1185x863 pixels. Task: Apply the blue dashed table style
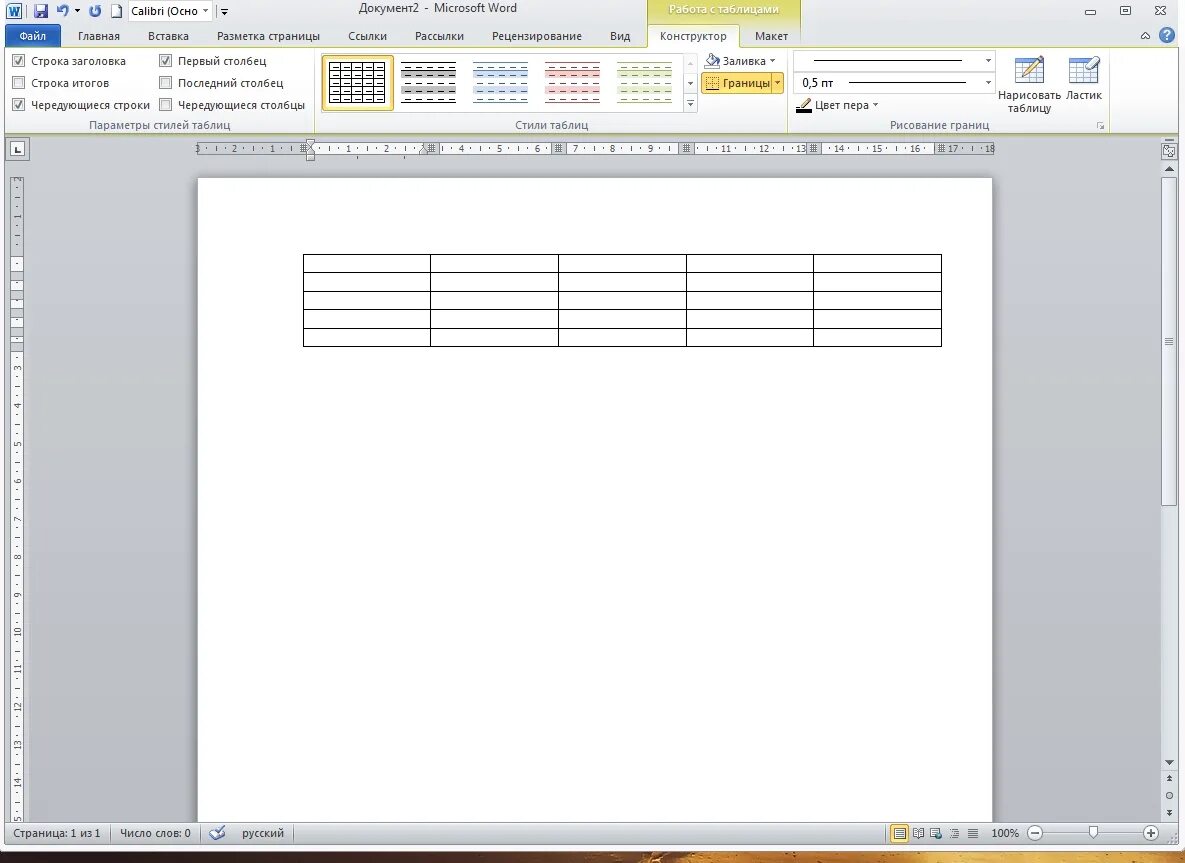click(500, 82)
